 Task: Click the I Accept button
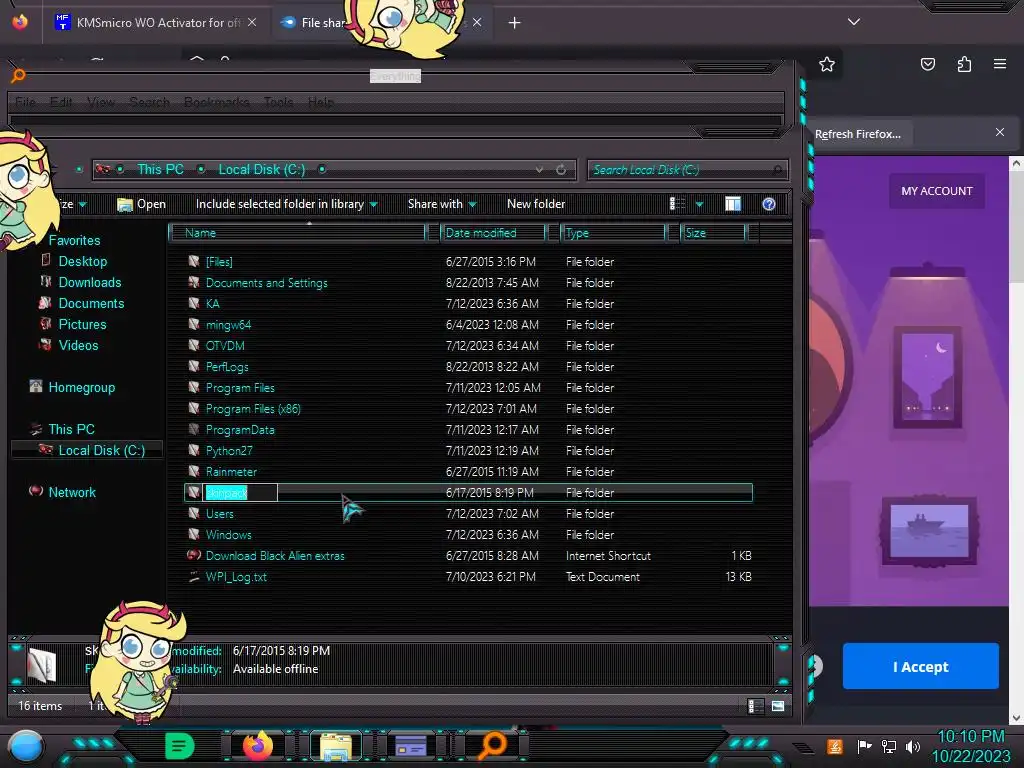click(x=921, y=666)
